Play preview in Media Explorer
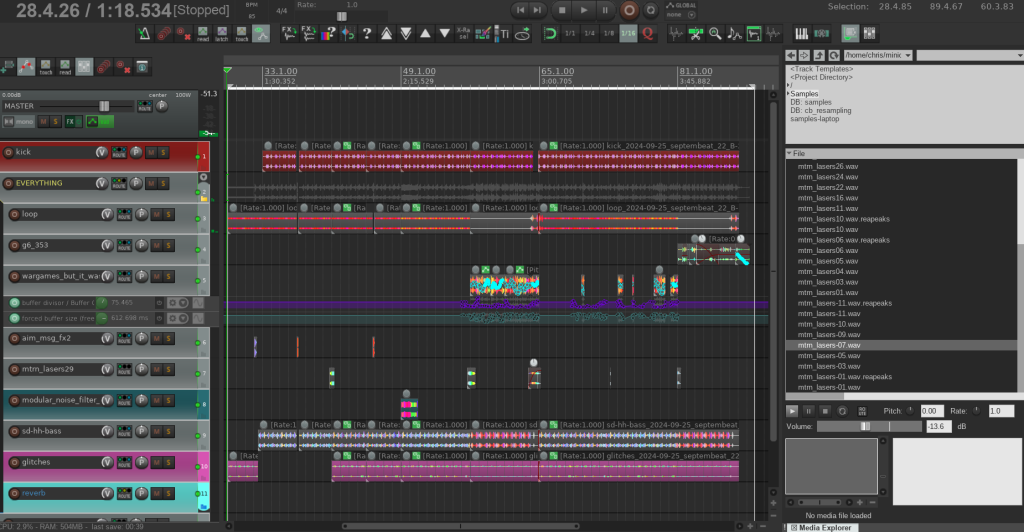This screenshot has width=1024, height=532. [792, 411]
